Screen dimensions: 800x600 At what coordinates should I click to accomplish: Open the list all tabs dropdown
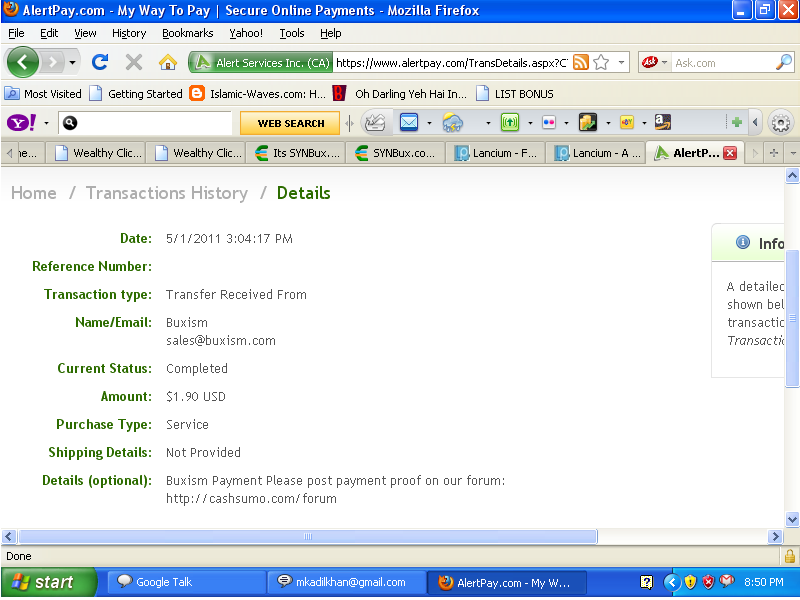pyautogui.click(x=792, y=153)
